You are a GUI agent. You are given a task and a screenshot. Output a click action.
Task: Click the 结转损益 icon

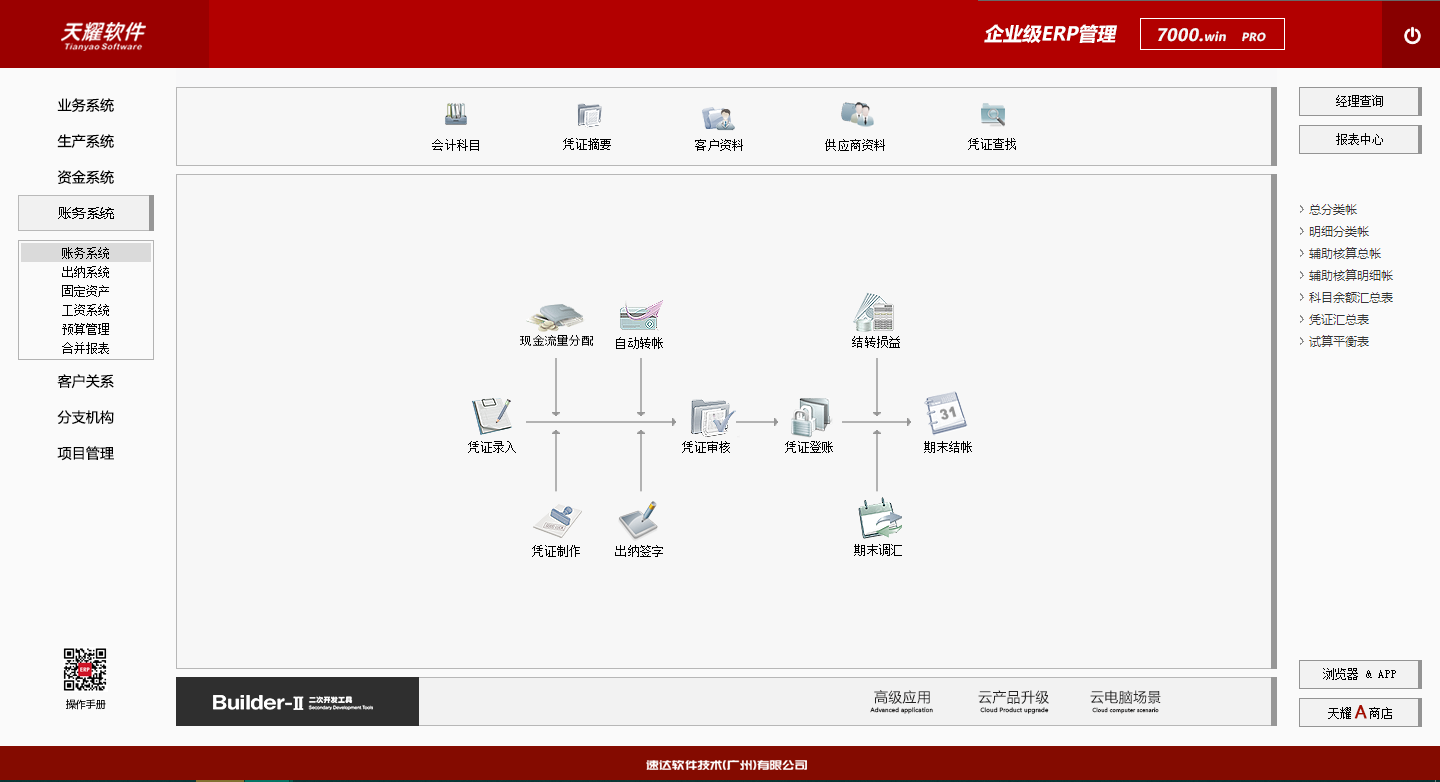876,312
